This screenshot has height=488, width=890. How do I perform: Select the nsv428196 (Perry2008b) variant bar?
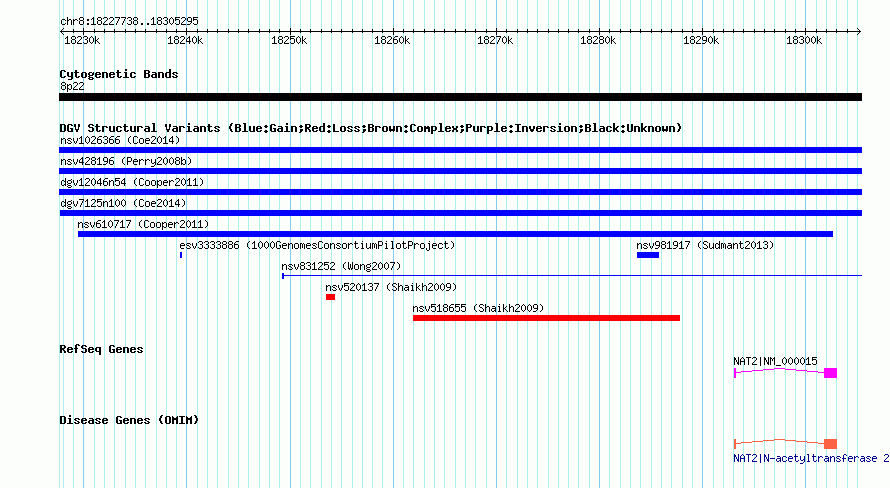460,171
